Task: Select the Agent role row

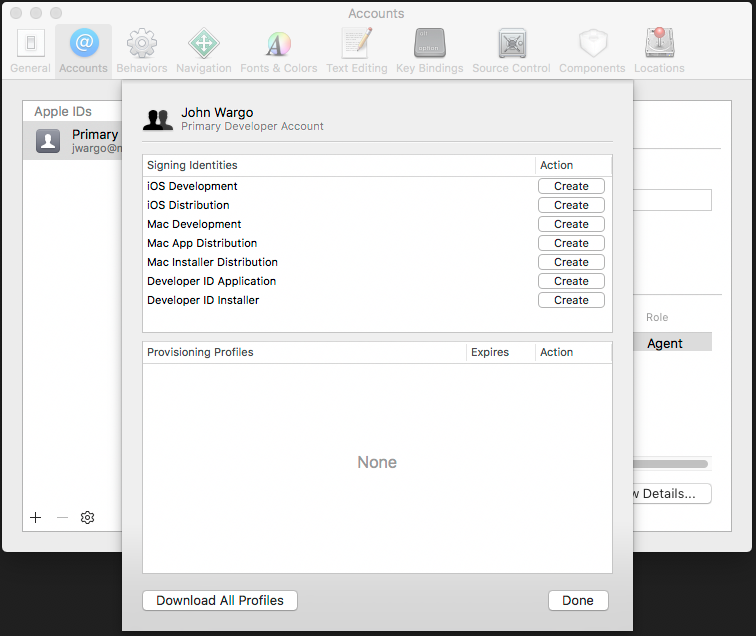Action: pos(672,342)
